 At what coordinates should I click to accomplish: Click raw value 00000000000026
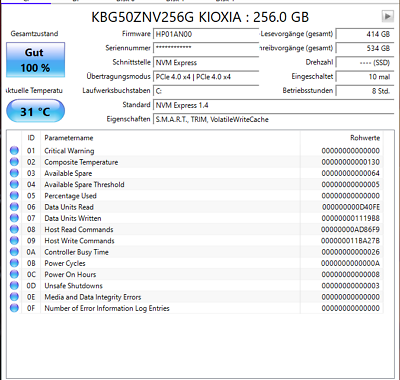point(351,252)
